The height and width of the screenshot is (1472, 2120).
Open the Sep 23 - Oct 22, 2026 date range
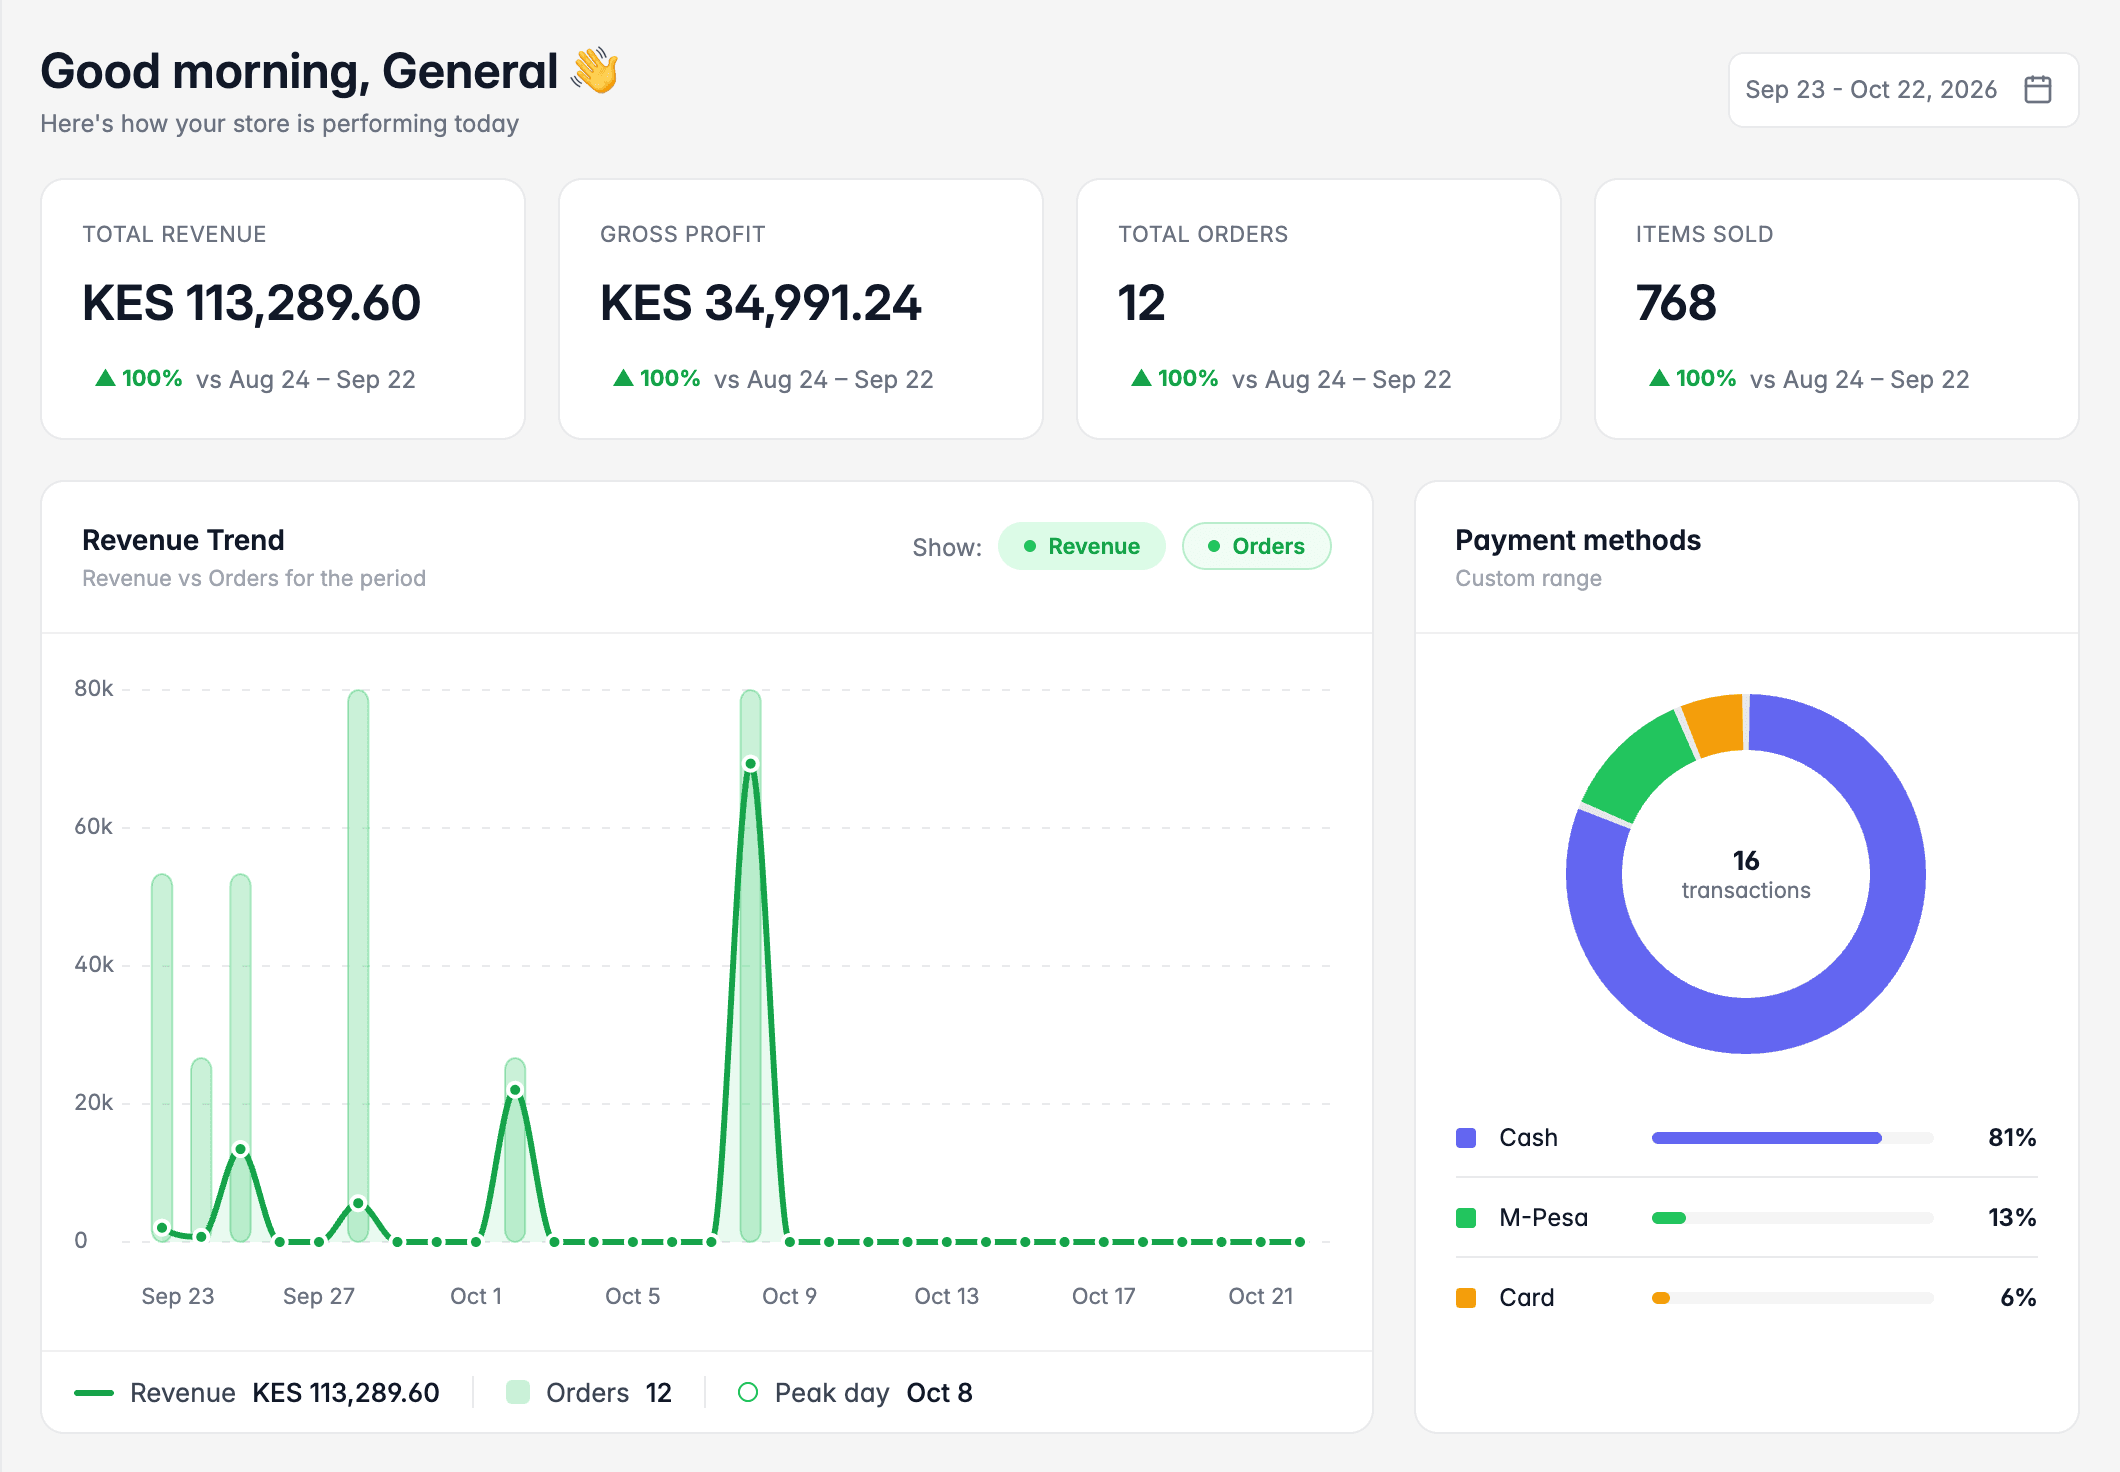[x=1903, y=90]
